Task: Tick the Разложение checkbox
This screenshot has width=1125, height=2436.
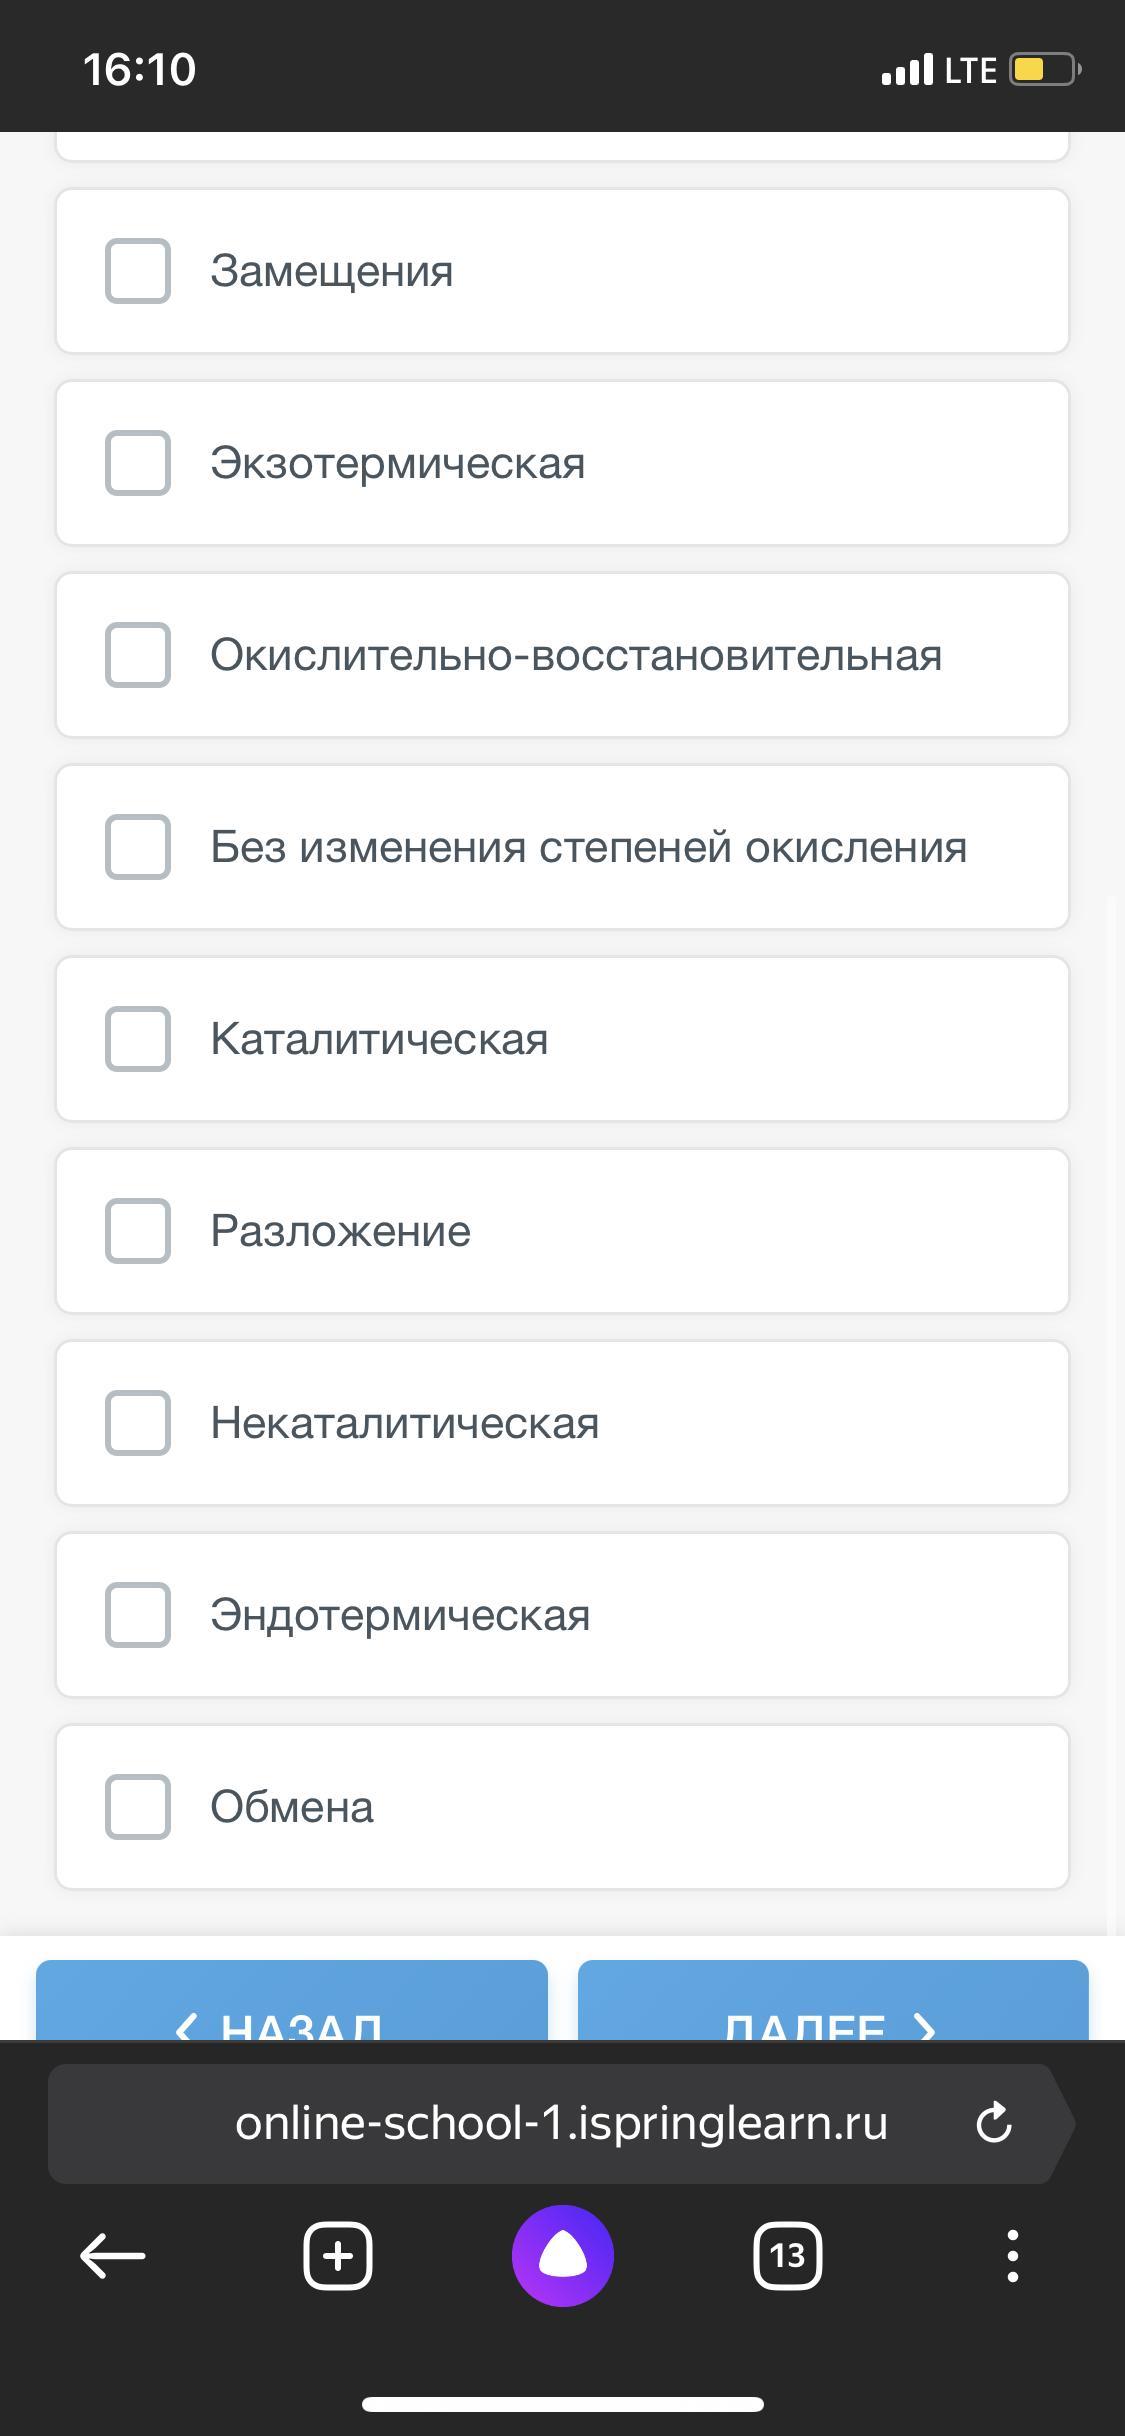Action: pos(138,1231)
